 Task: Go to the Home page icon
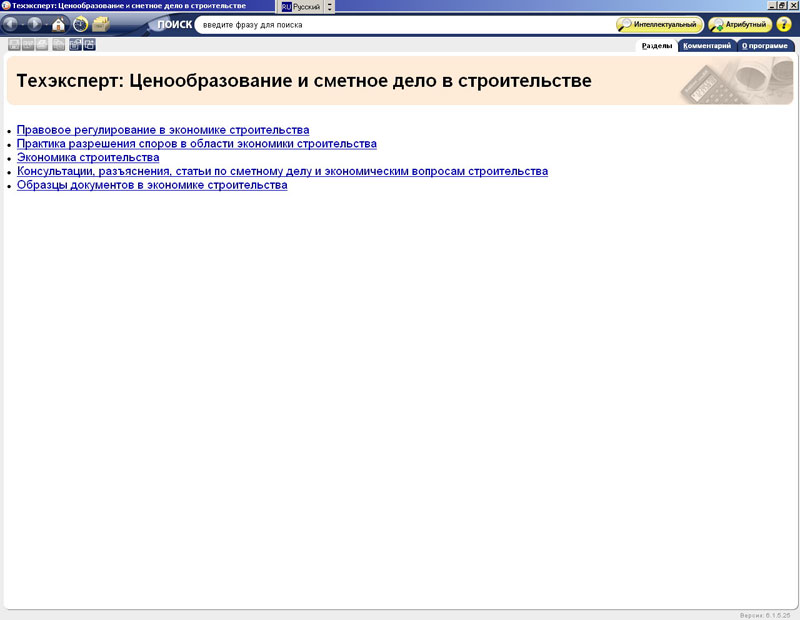coord(58,24)
